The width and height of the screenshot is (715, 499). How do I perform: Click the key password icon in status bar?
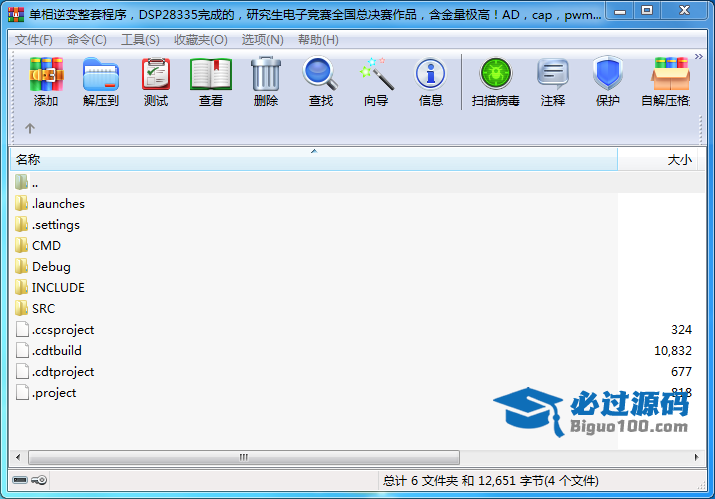pos(39,480)
